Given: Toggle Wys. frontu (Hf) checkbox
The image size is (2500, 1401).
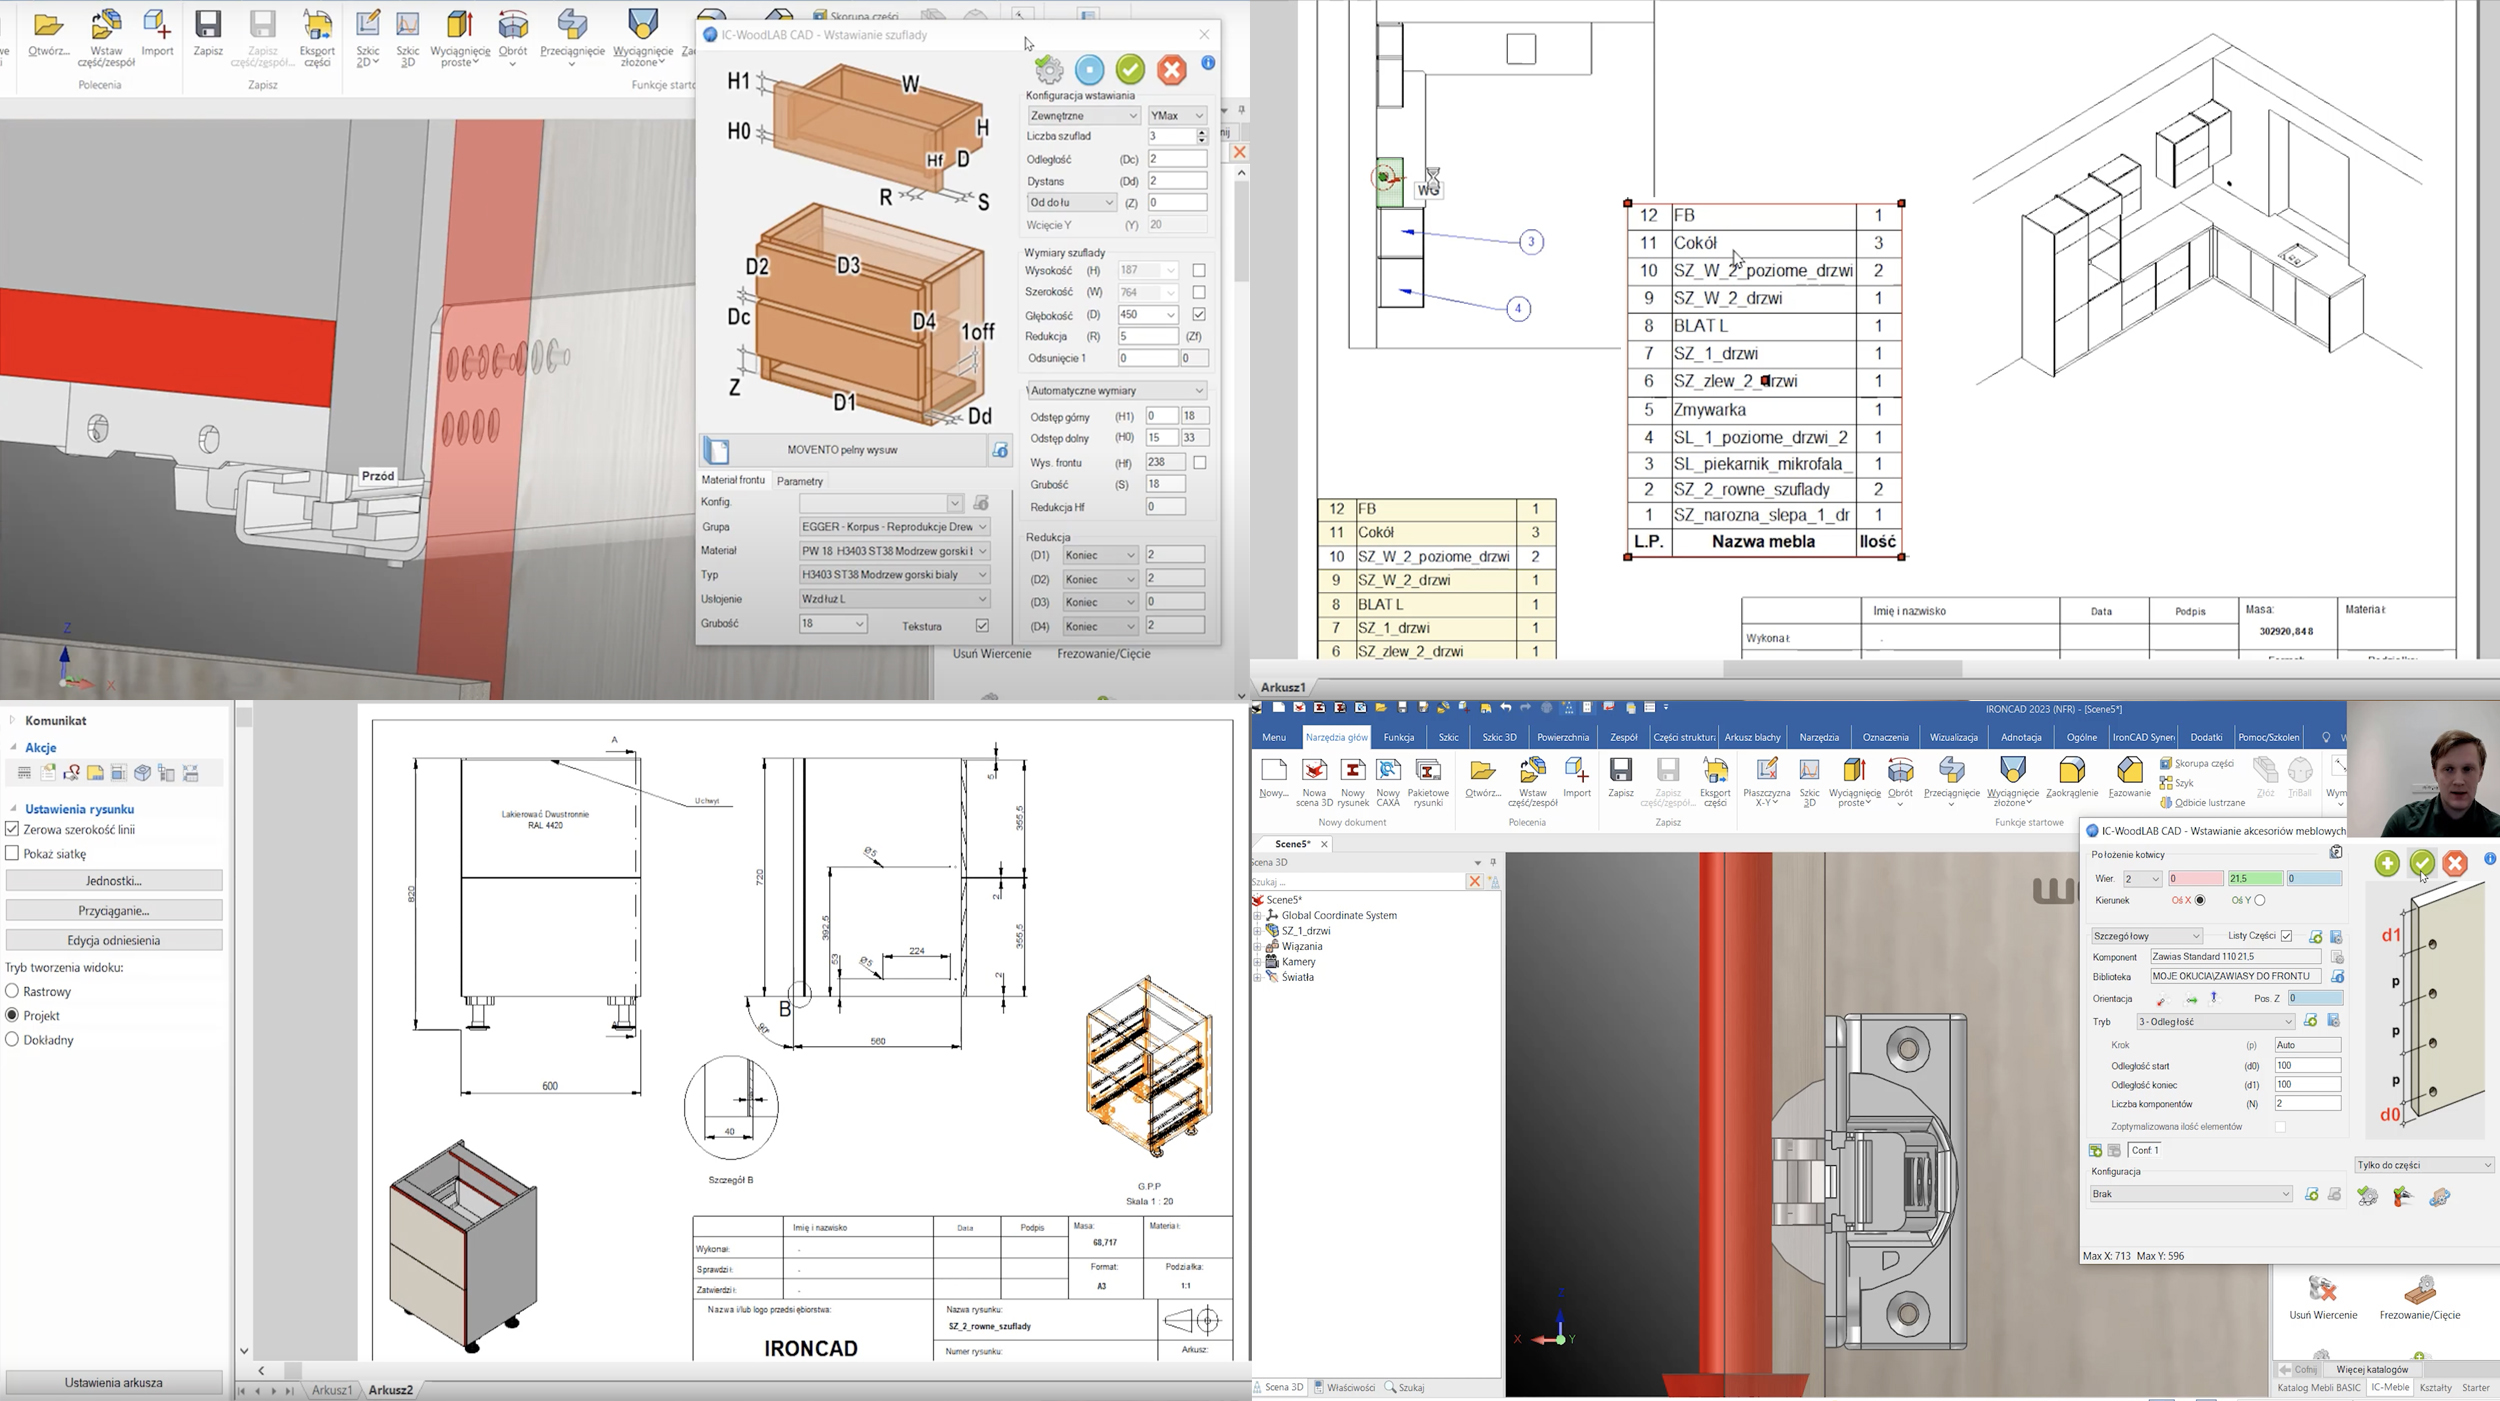Looking at the screenshot, I should 1199,463.
